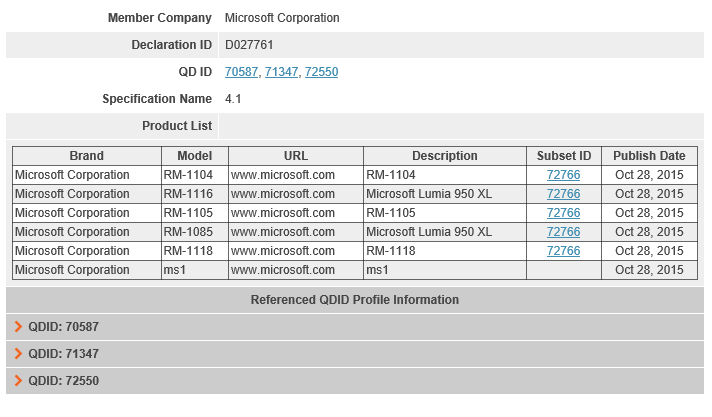Click www.microsoft.com URL in ms1 row

[x=282, y=270]
